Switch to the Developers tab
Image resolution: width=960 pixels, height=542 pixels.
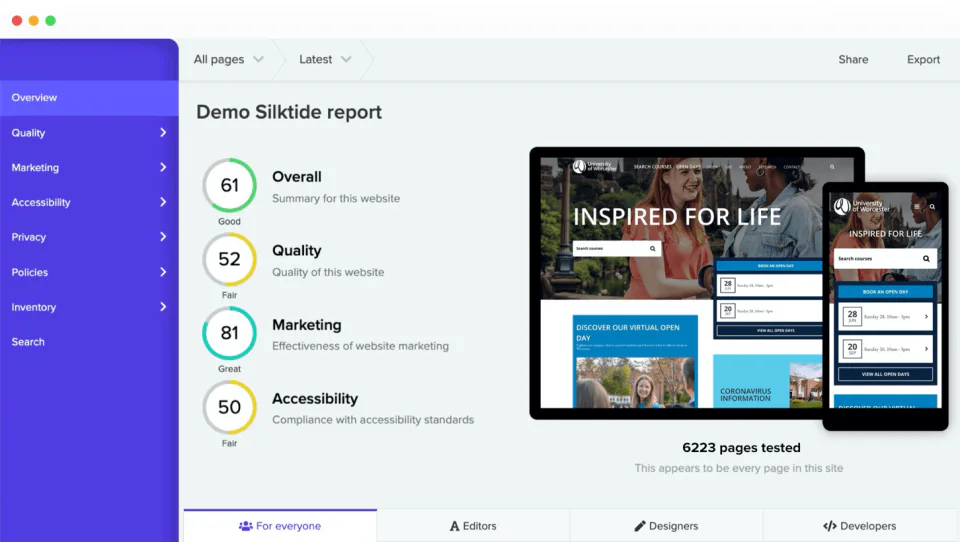click(860, 526)
